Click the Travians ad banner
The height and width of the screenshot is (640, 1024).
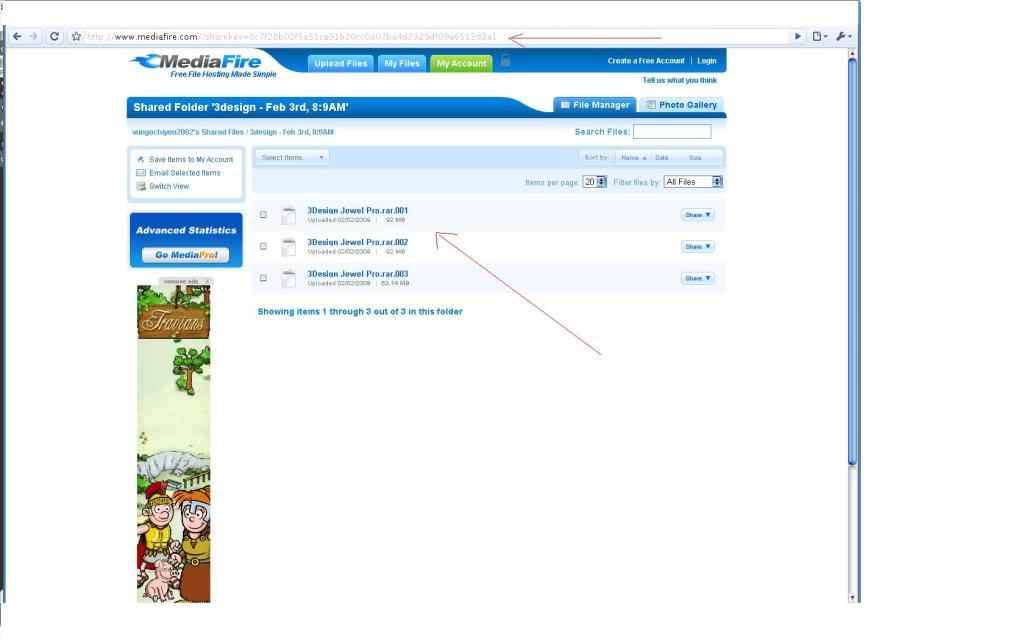coord(174,444)
